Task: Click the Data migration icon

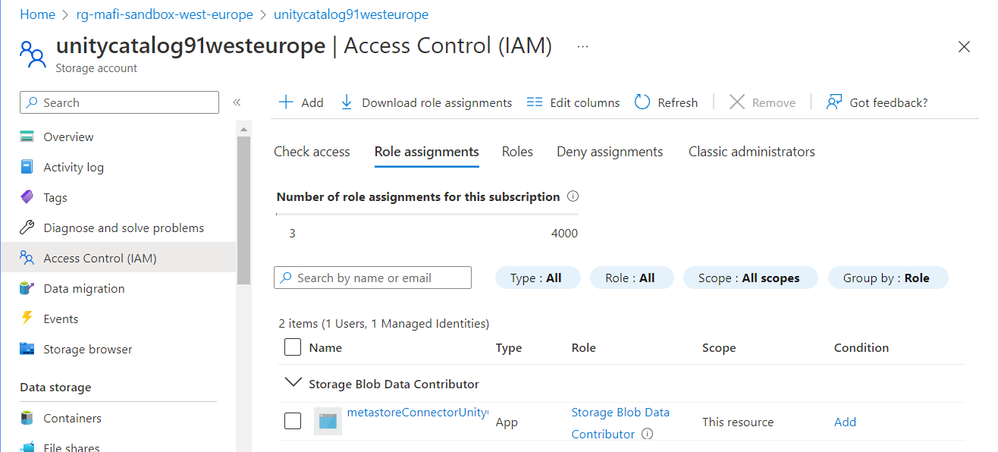Action: click(27, 289)
